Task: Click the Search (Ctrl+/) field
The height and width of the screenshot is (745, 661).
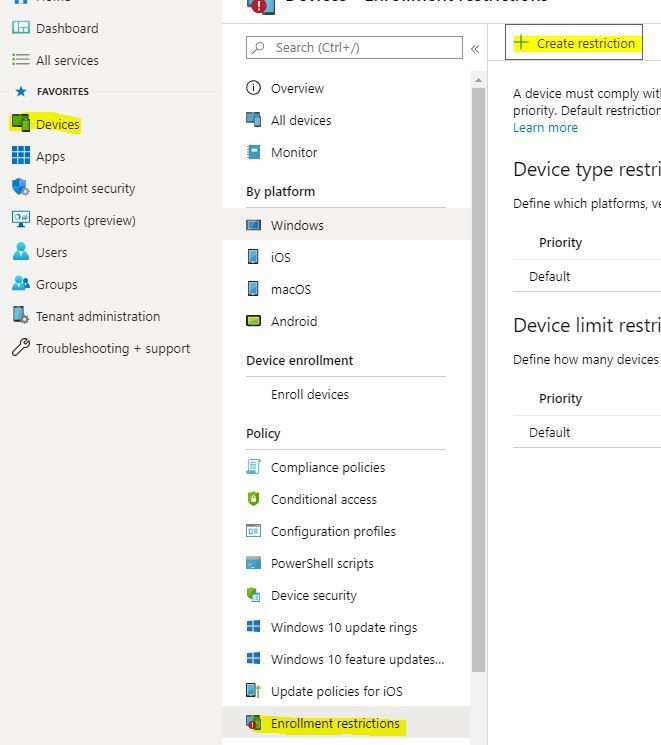Action: (354, 48)
